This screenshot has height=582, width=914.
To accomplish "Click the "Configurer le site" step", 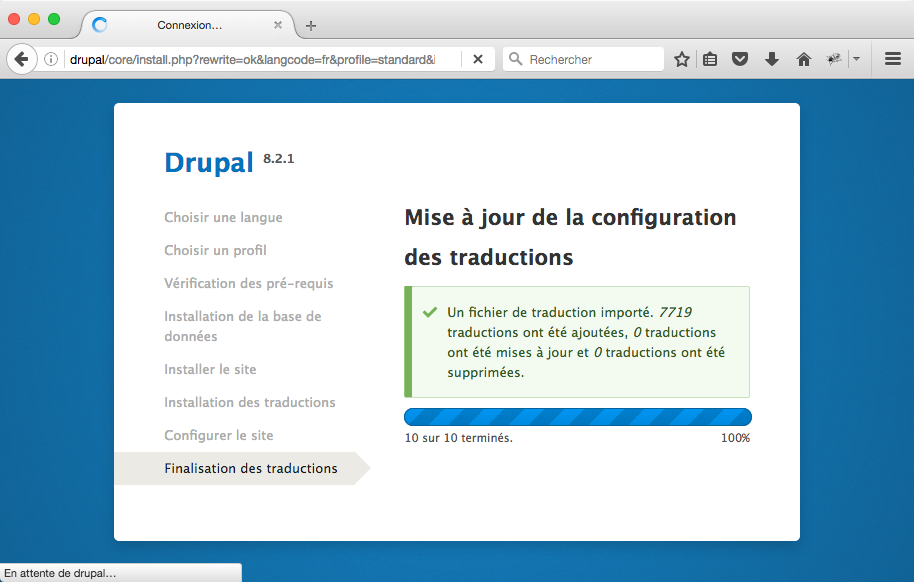I will [219, 436].
